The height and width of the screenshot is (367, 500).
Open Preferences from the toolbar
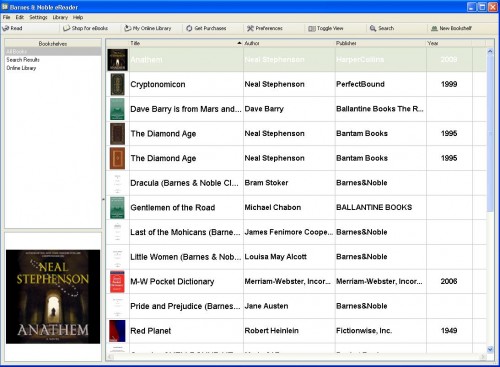[265, 28]
